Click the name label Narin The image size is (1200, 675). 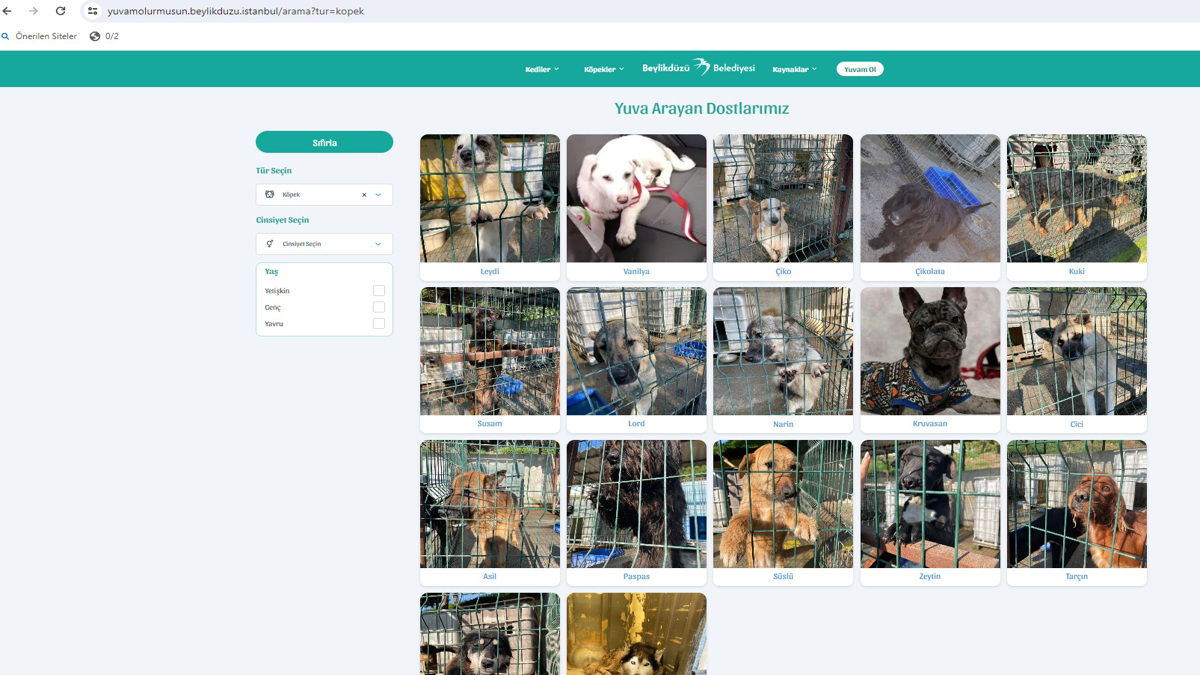pos(783,424)
